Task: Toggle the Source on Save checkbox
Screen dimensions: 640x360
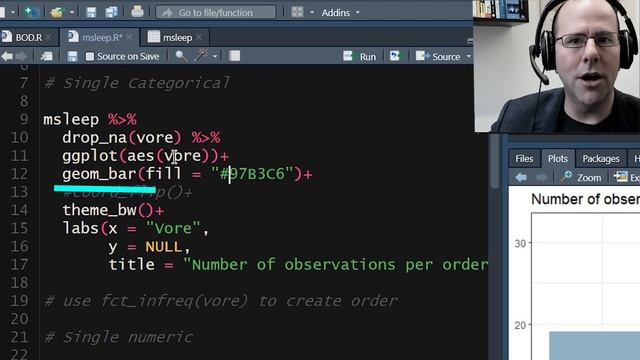Action: pyautogui.click(x=90, y=56)
